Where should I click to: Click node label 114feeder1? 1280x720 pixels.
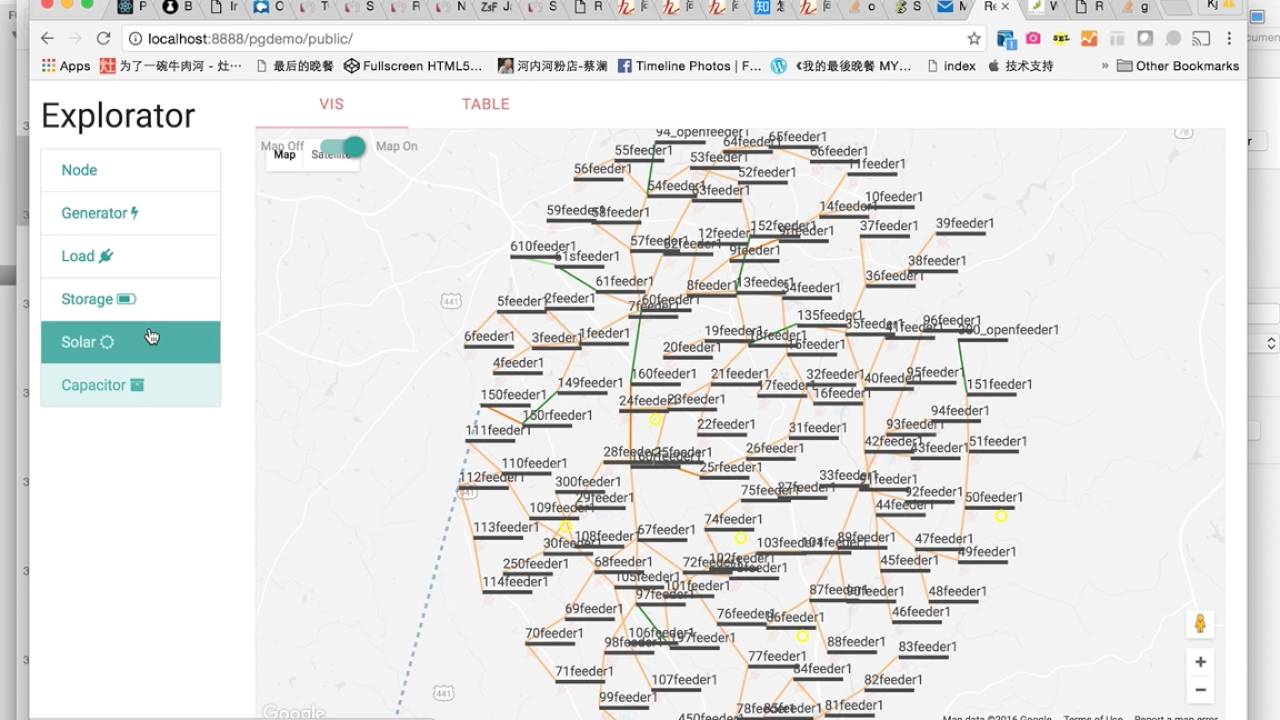tap(515, 582)
